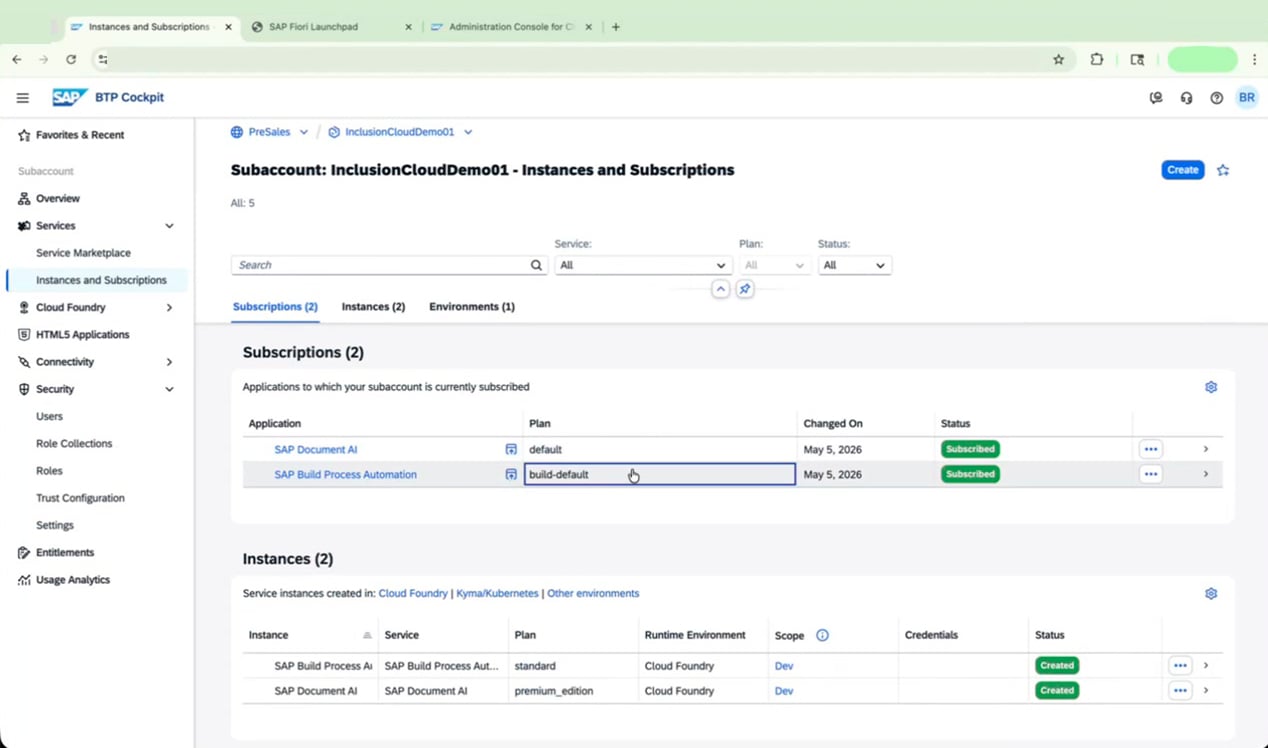Open browser three-dot menu
This screenshot has height=748, width=1268.
coord(1254,60)
